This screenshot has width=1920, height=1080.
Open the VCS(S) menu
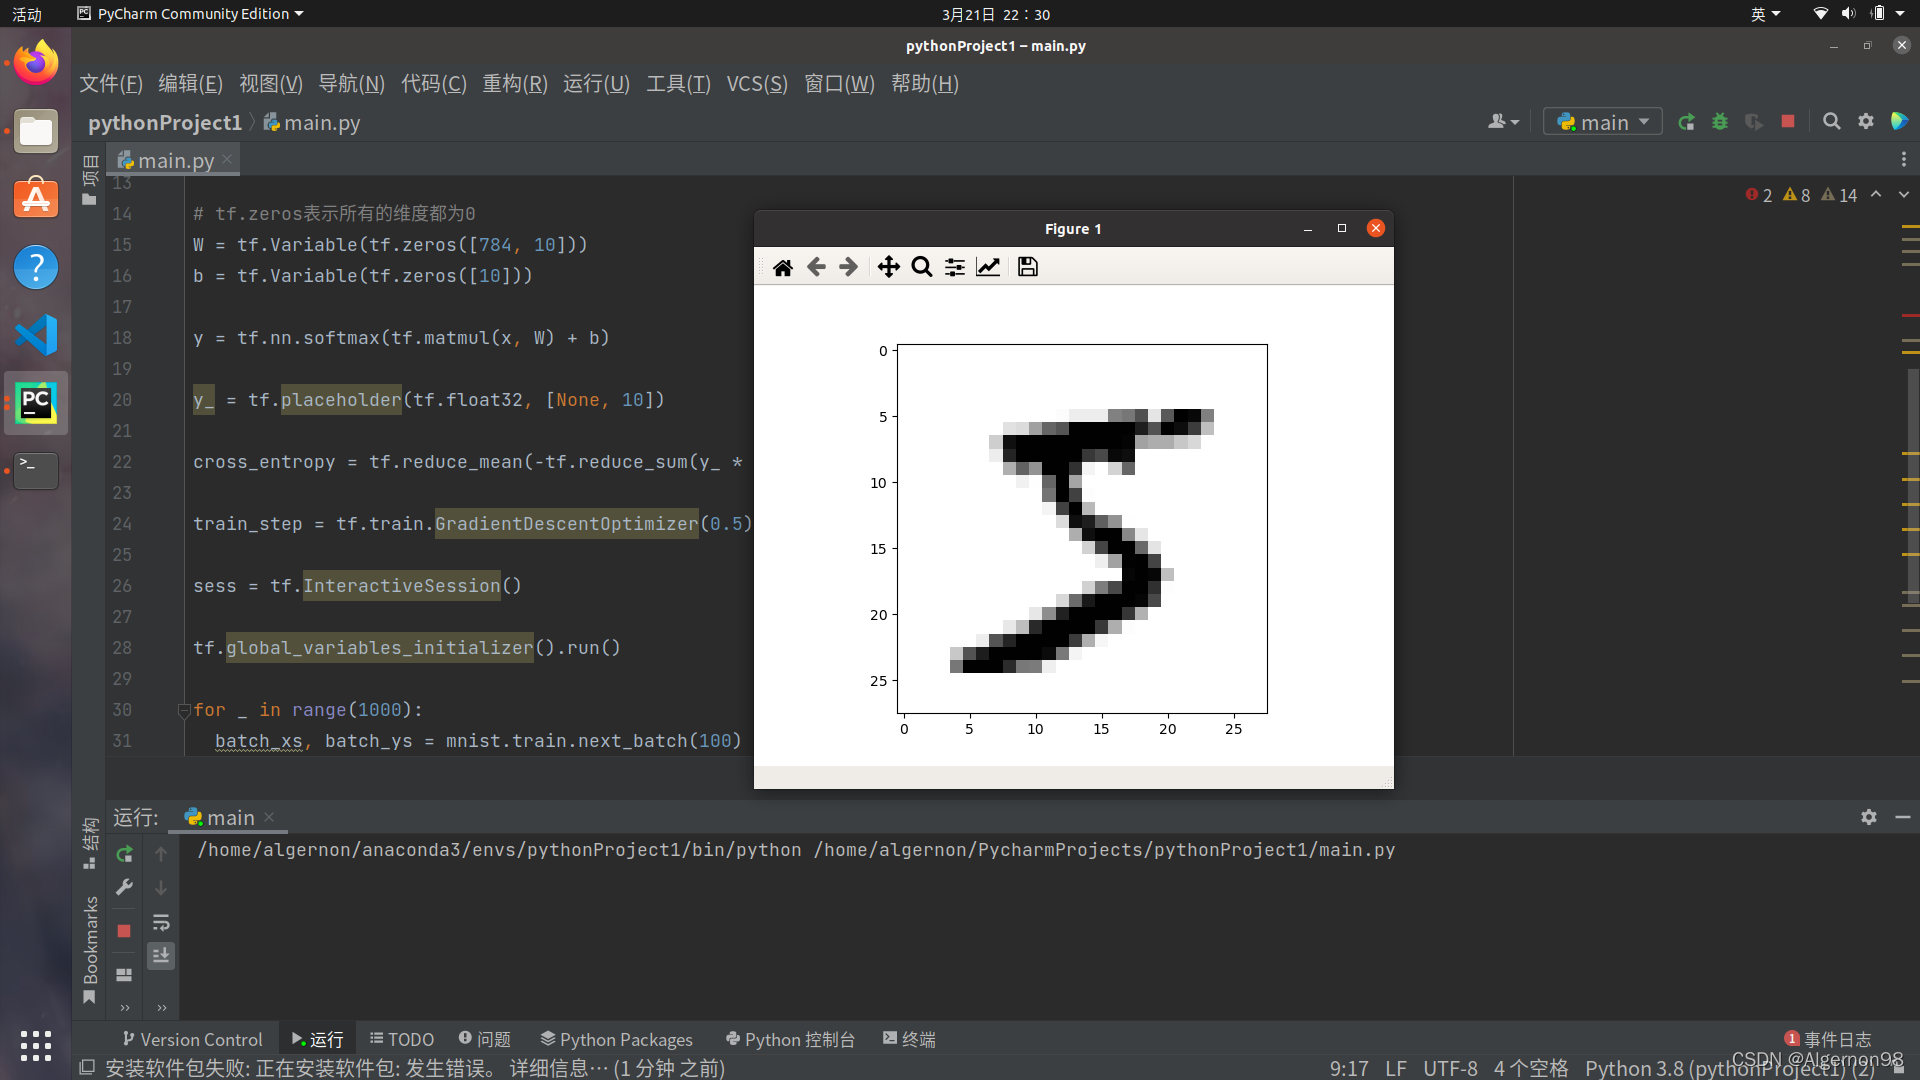[x=757, y=84]
